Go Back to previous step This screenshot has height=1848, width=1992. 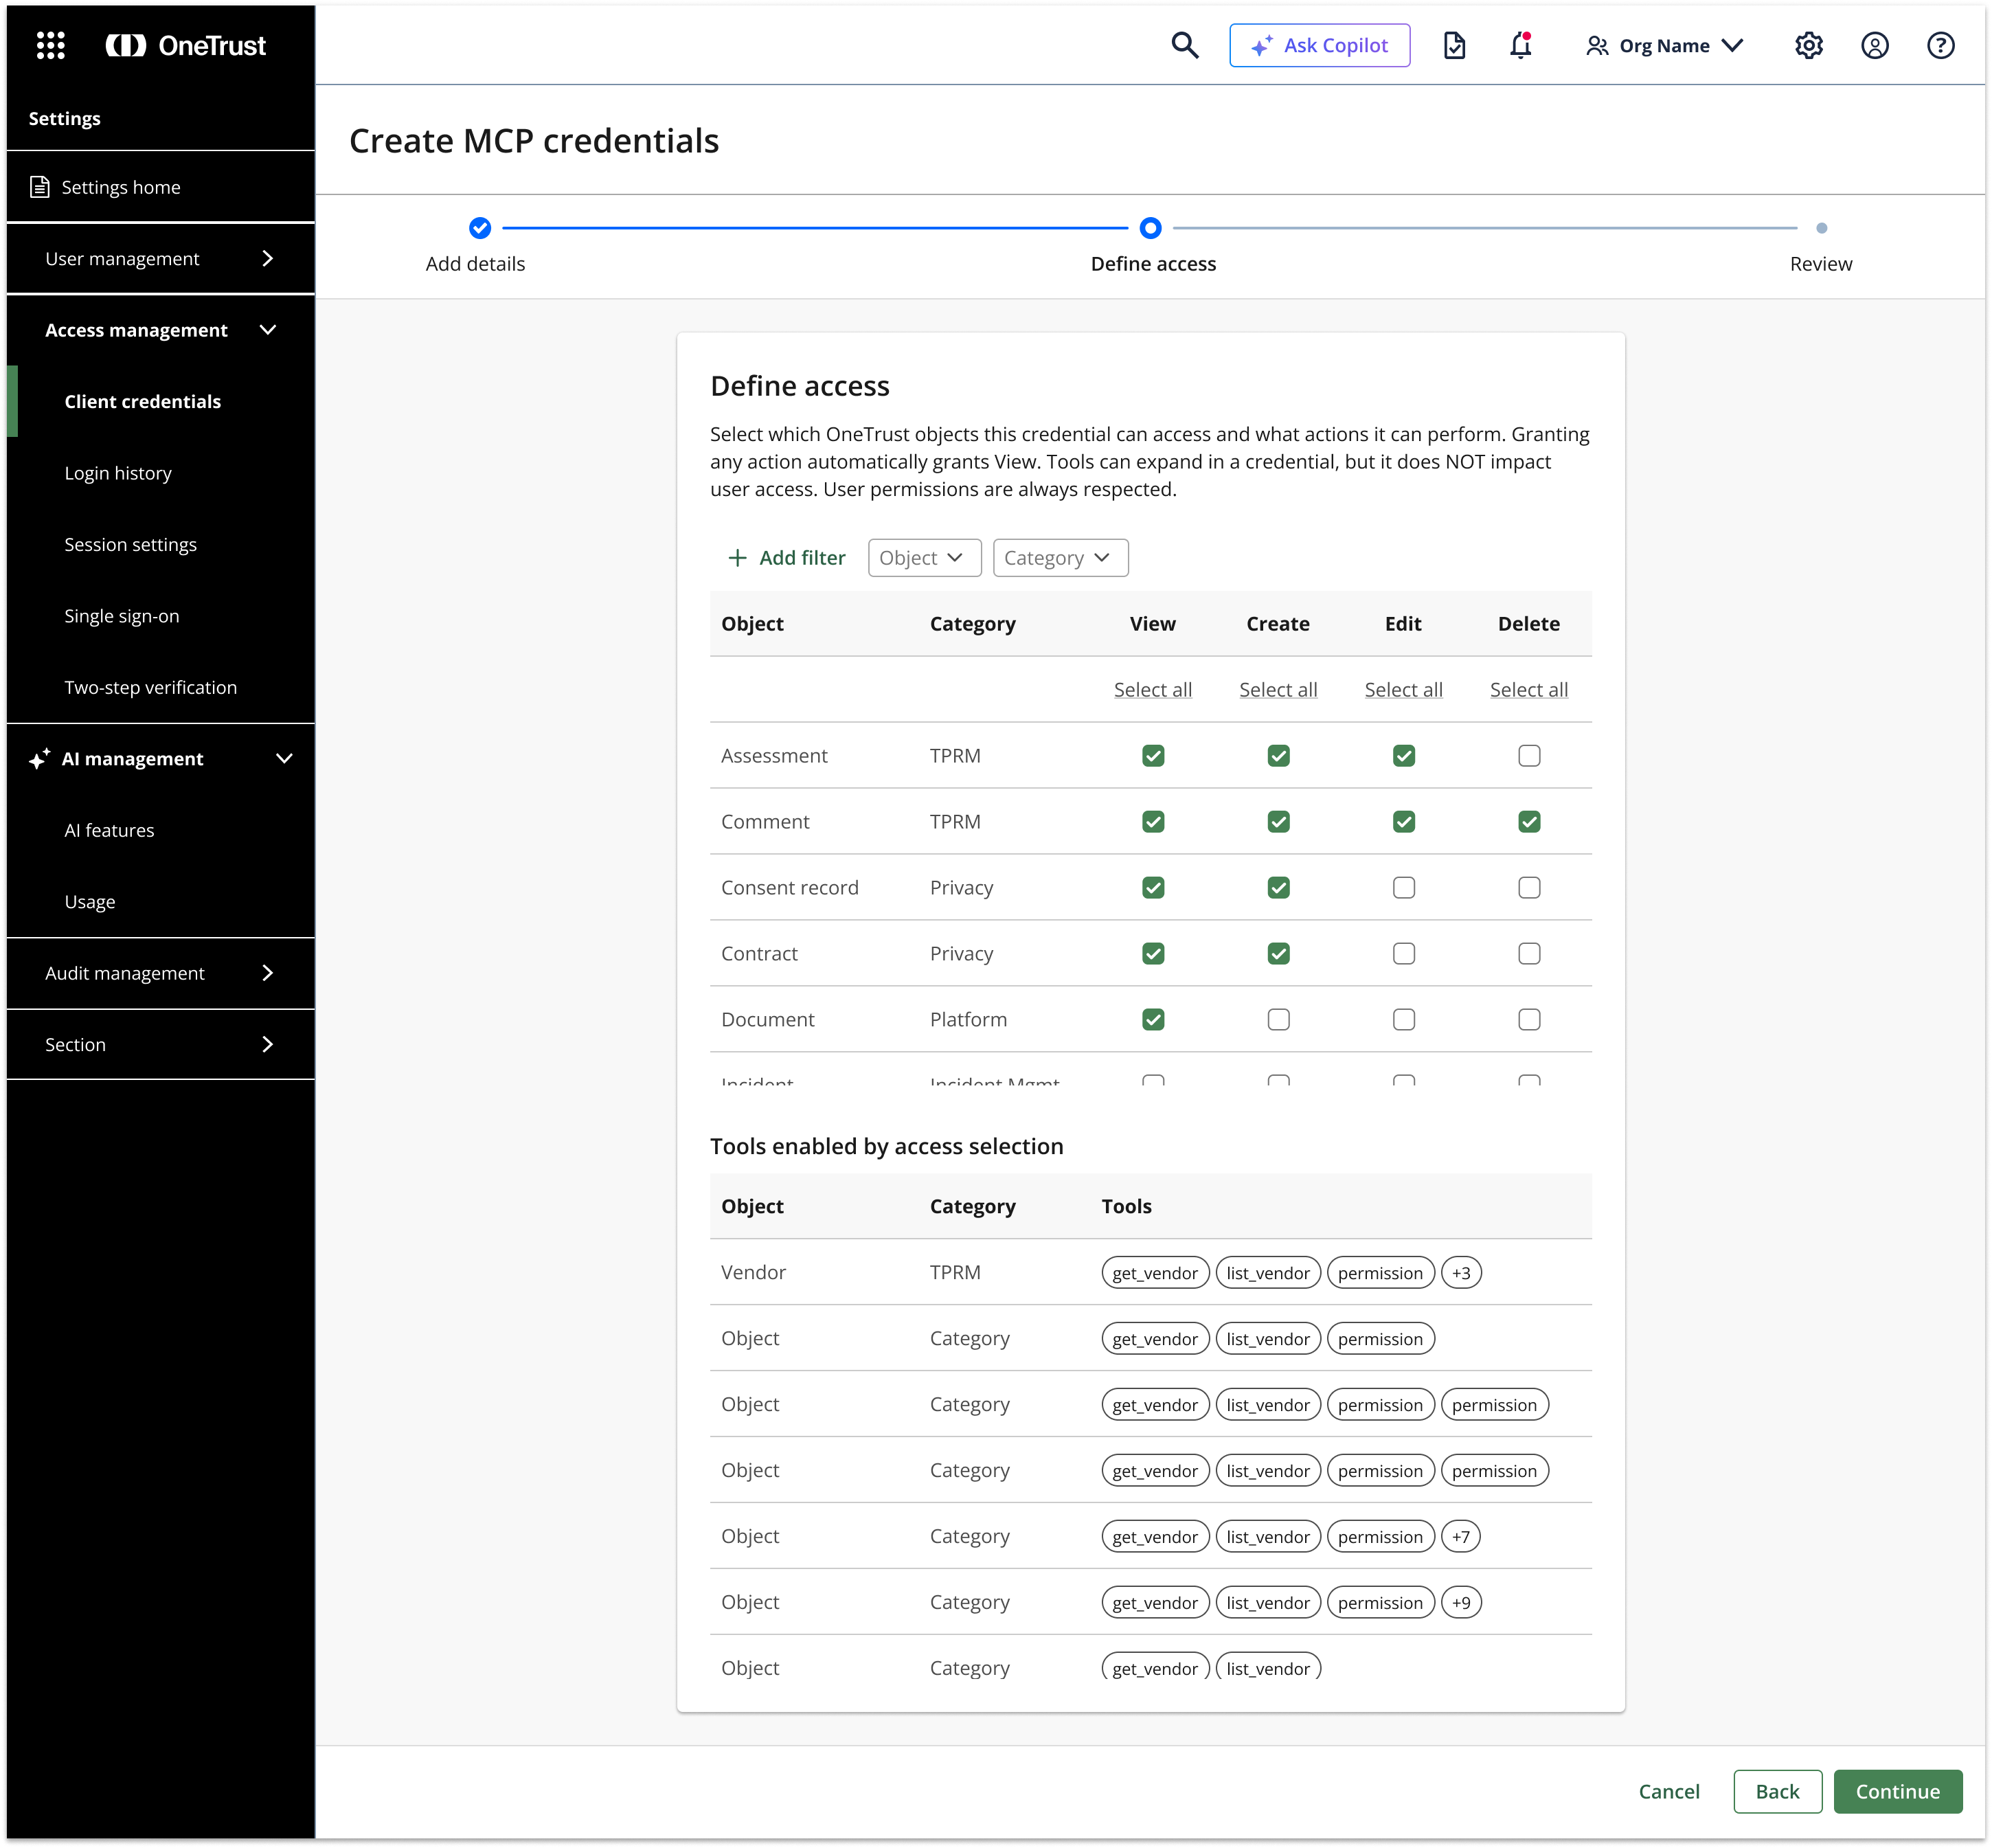coord(1777,1791)
